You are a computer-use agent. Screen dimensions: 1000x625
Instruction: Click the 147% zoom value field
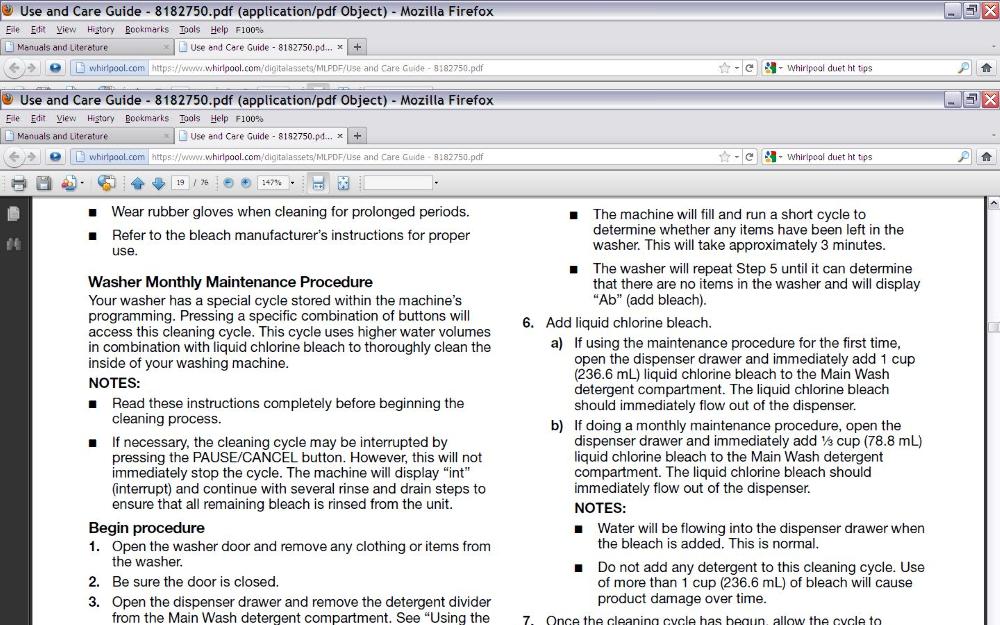coord(272,183)
